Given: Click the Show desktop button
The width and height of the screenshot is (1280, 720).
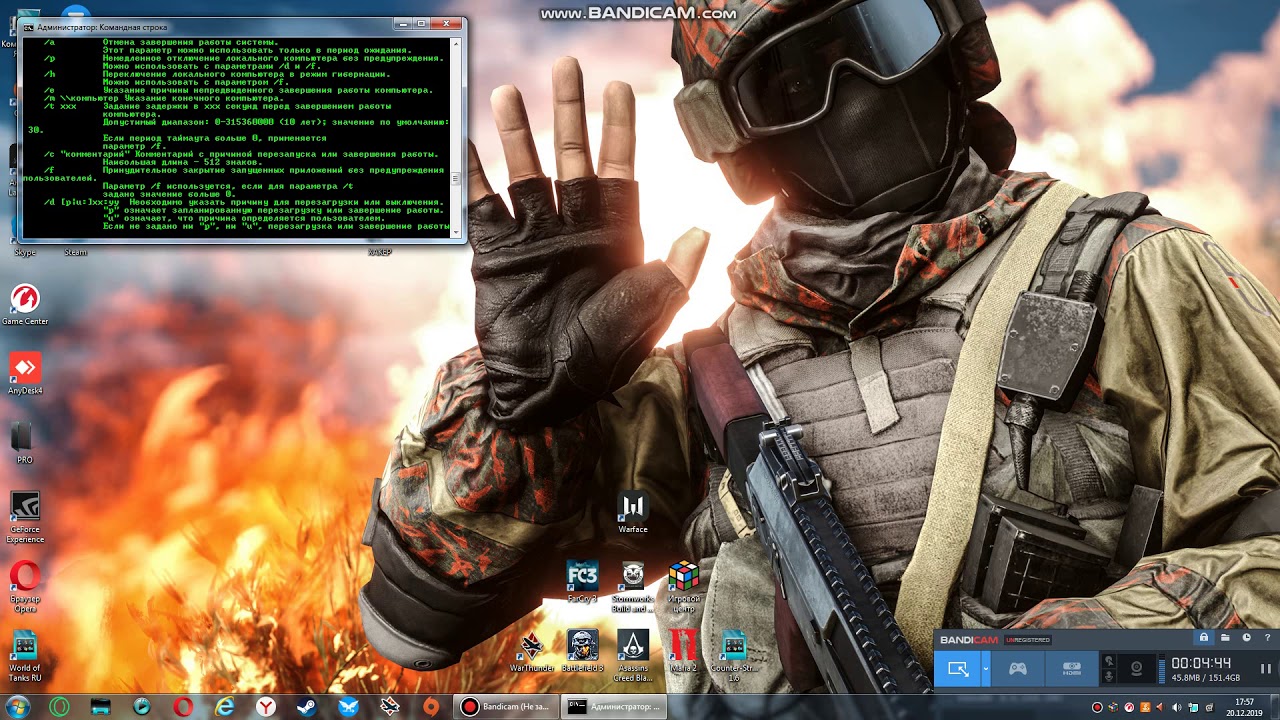Looking at the screenshot, I should tap(1274, 707).
